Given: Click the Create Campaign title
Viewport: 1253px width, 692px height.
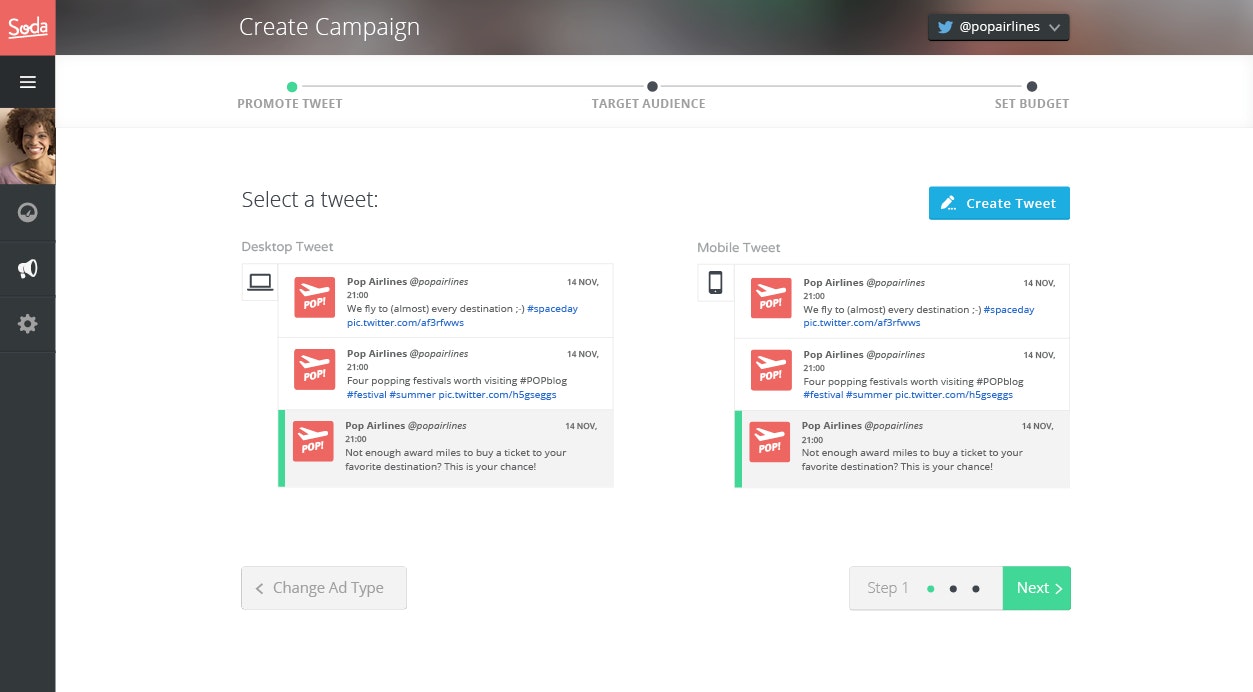Looking at the screenshot, I should [x=329, y=27].
